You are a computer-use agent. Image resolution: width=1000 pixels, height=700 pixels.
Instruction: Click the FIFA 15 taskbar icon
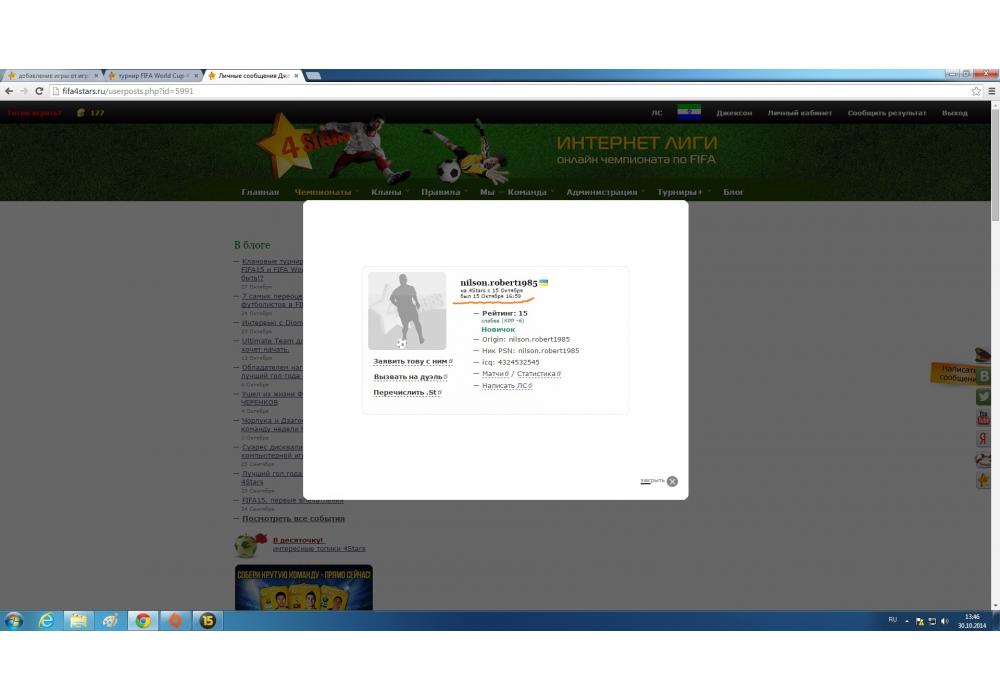[207, 620]
